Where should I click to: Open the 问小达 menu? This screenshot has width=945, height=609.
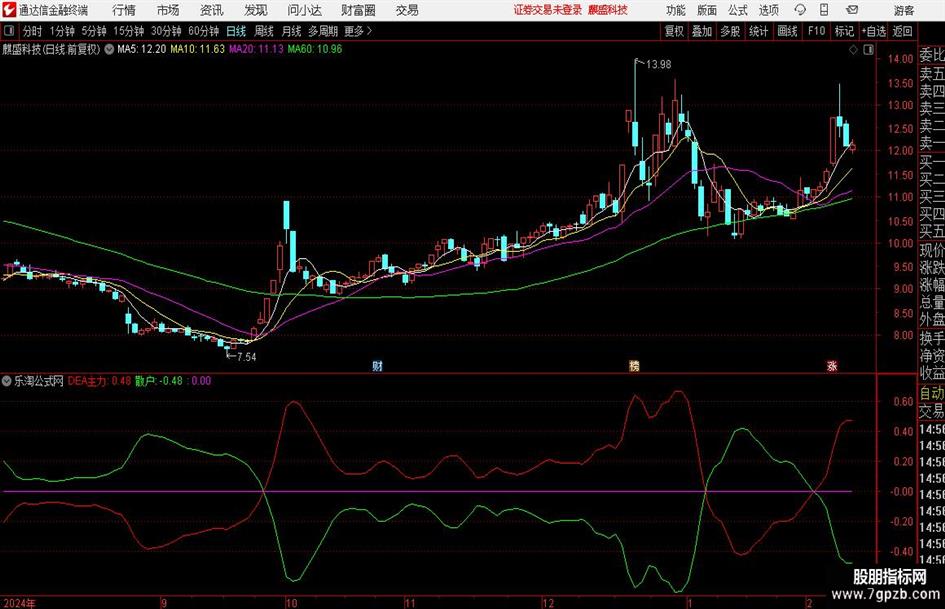304,10
